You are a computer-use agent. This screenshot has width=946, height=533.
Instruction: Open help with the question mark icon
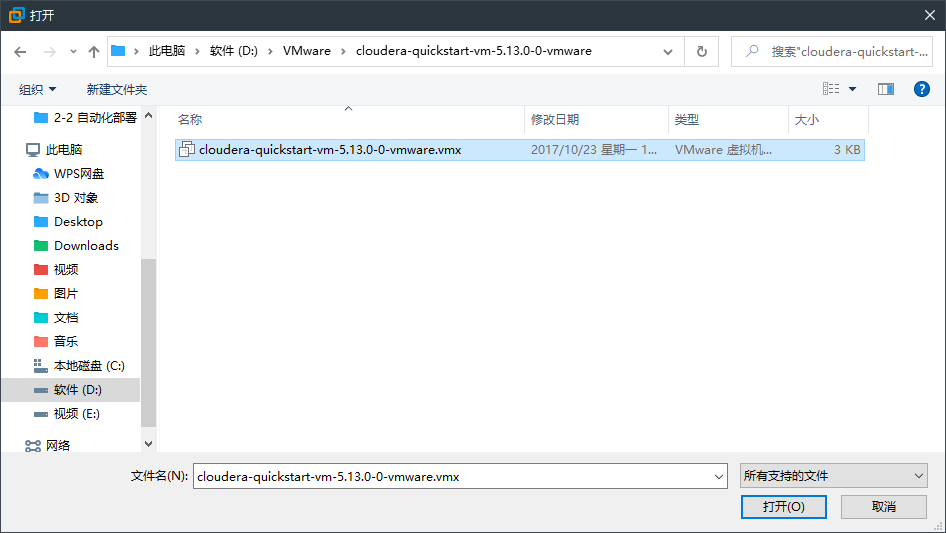921,89
